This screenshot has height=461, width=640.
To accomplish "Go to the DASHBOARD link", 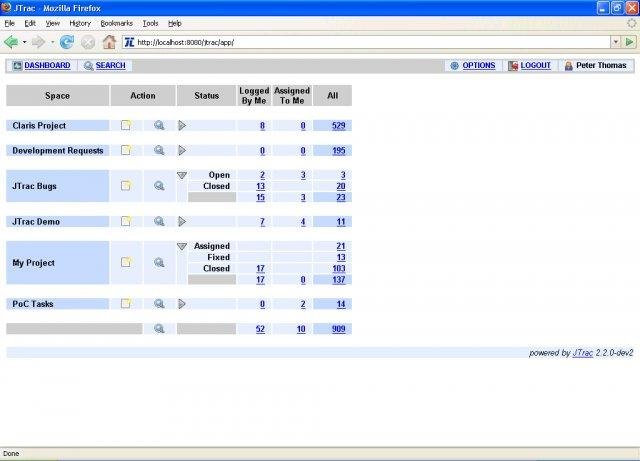I will pyautogui.click(x=47, y=65).
